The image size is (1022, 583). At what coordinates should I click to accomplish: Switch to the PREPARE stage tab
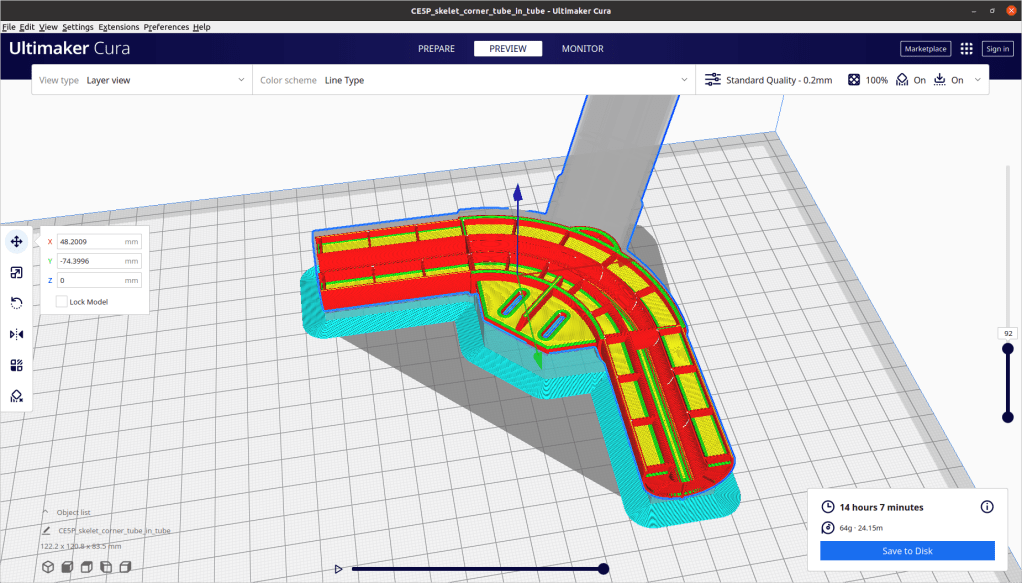[x=436, y=49]
